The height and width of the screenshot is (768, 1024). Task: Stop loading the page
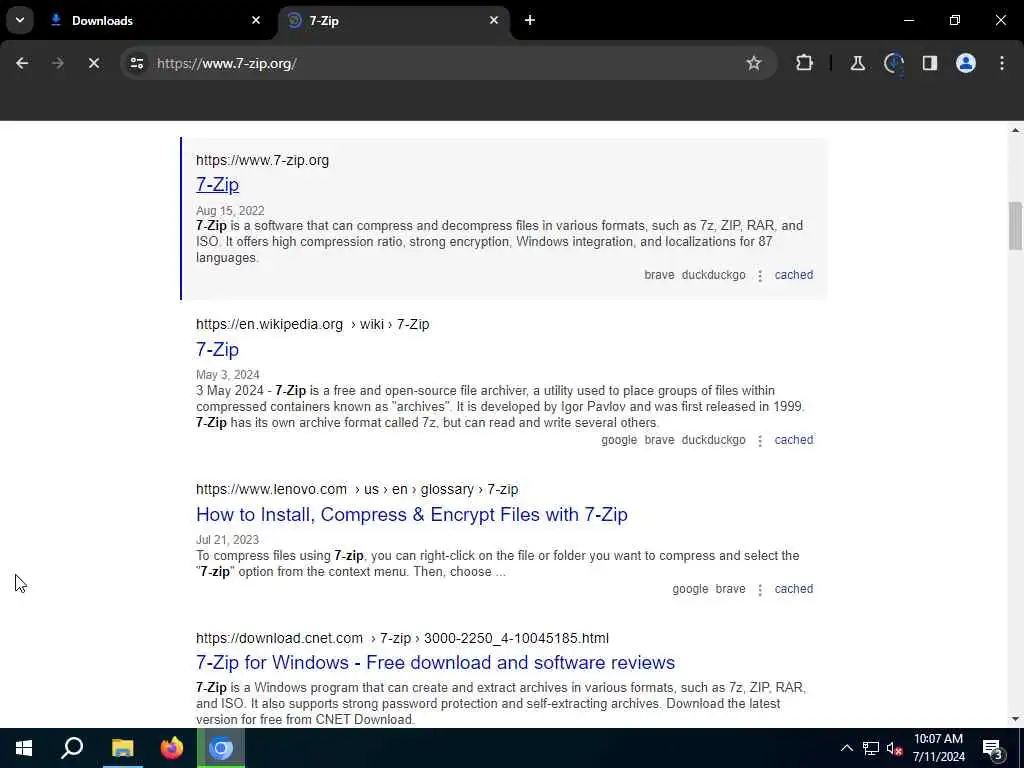(x=94, y=63)
